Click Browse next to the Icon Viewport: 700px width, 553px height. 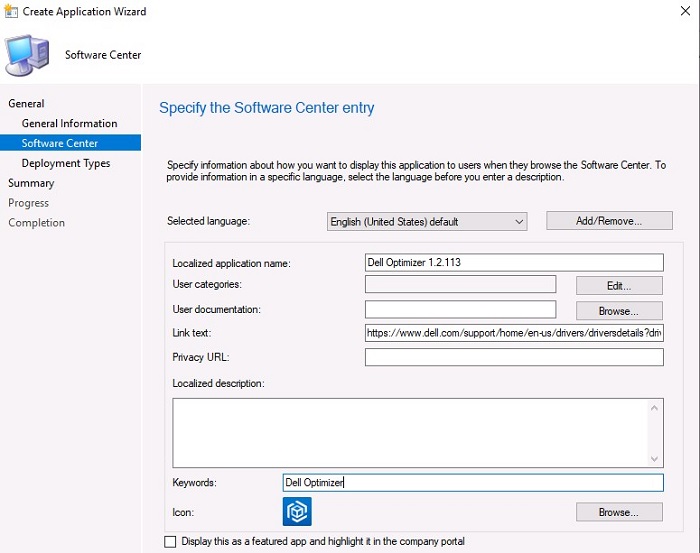(619, 512)
